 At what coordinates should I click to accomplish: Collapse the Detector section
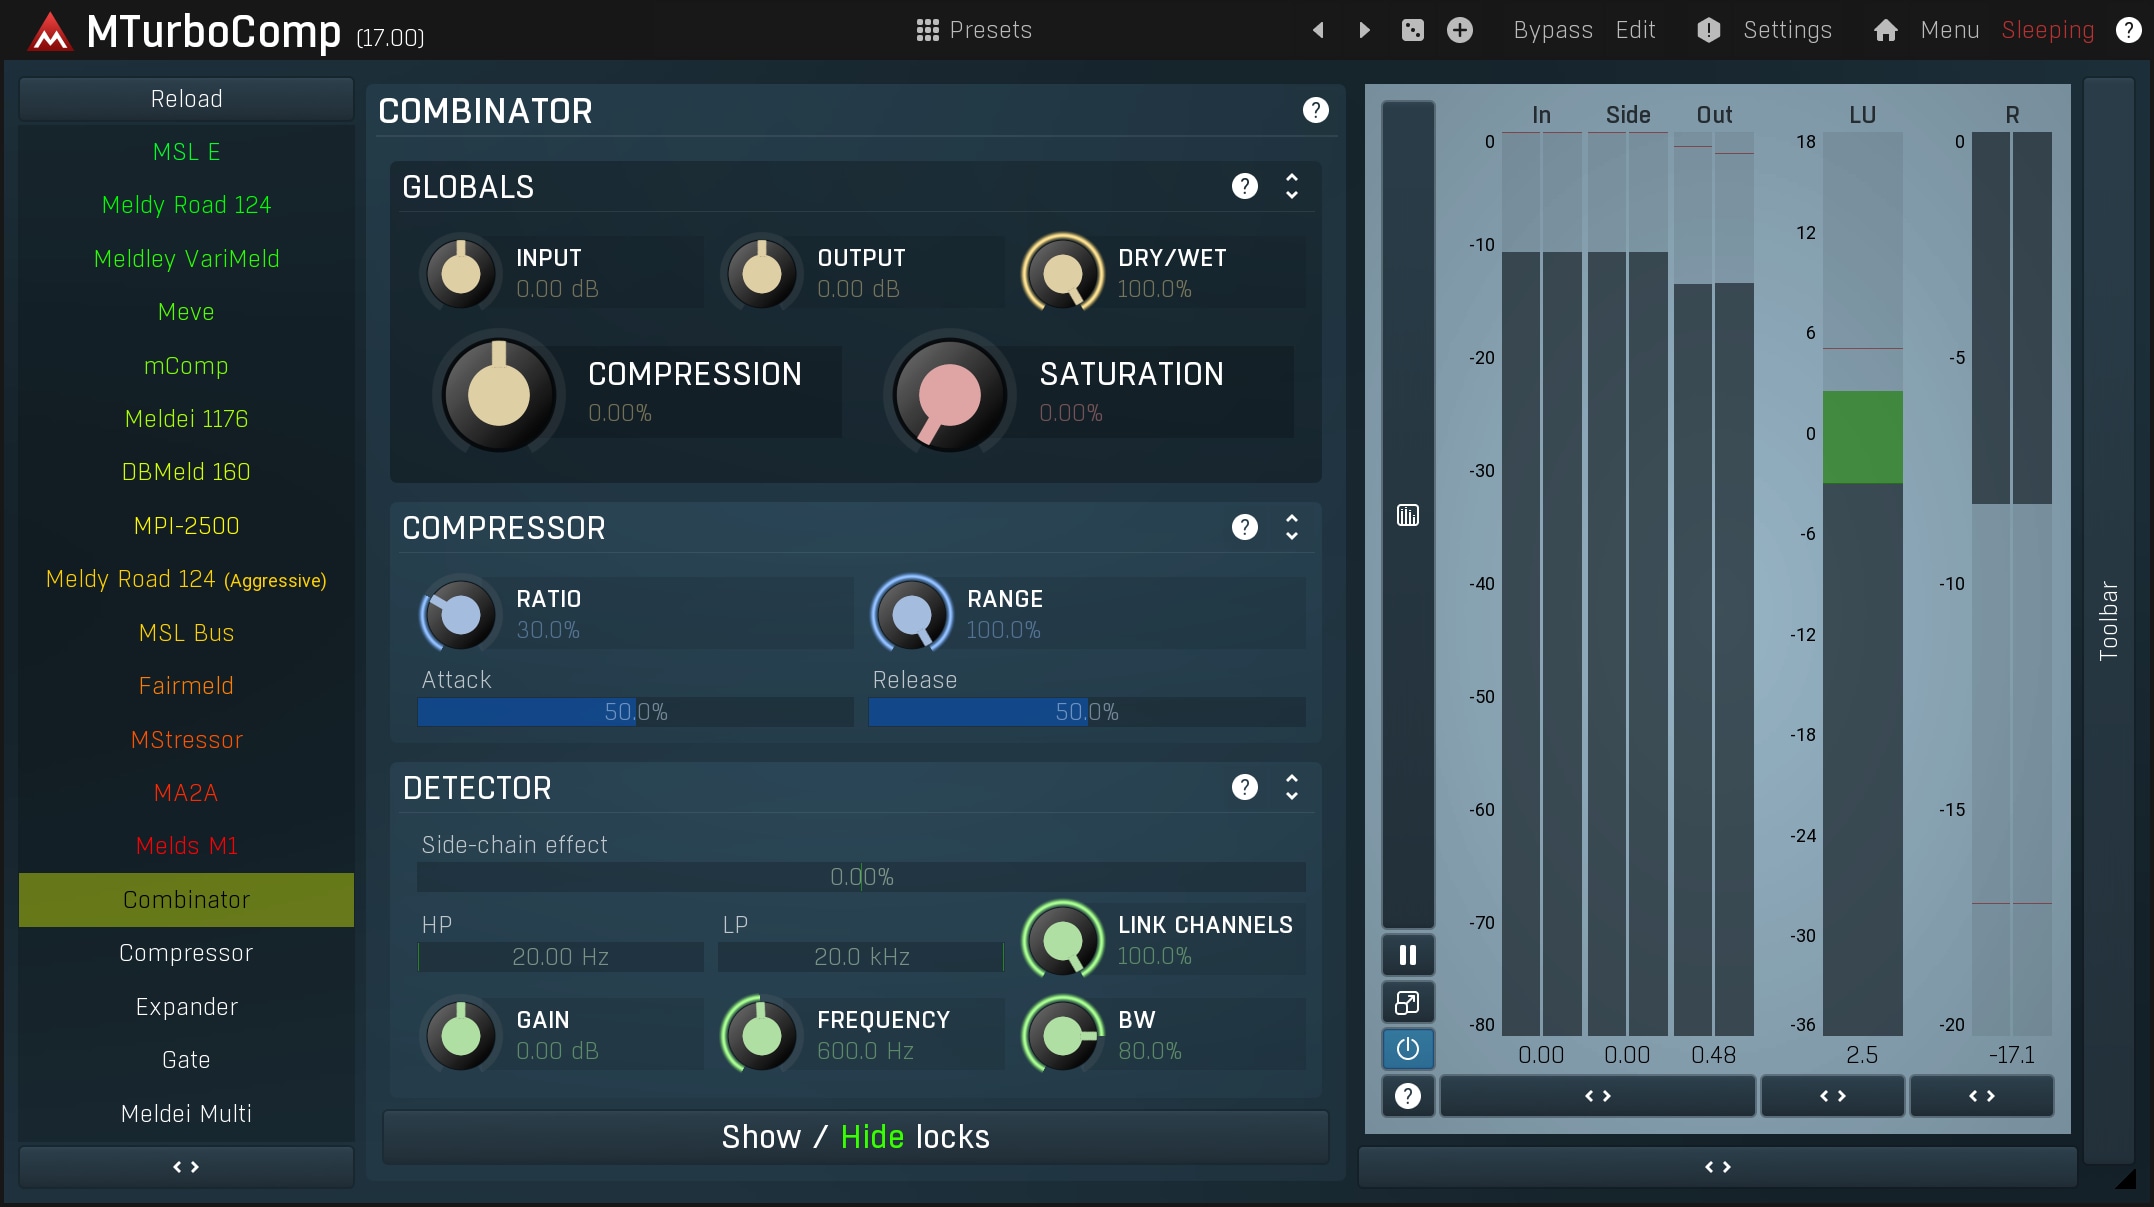click(x=1292, y=787)
